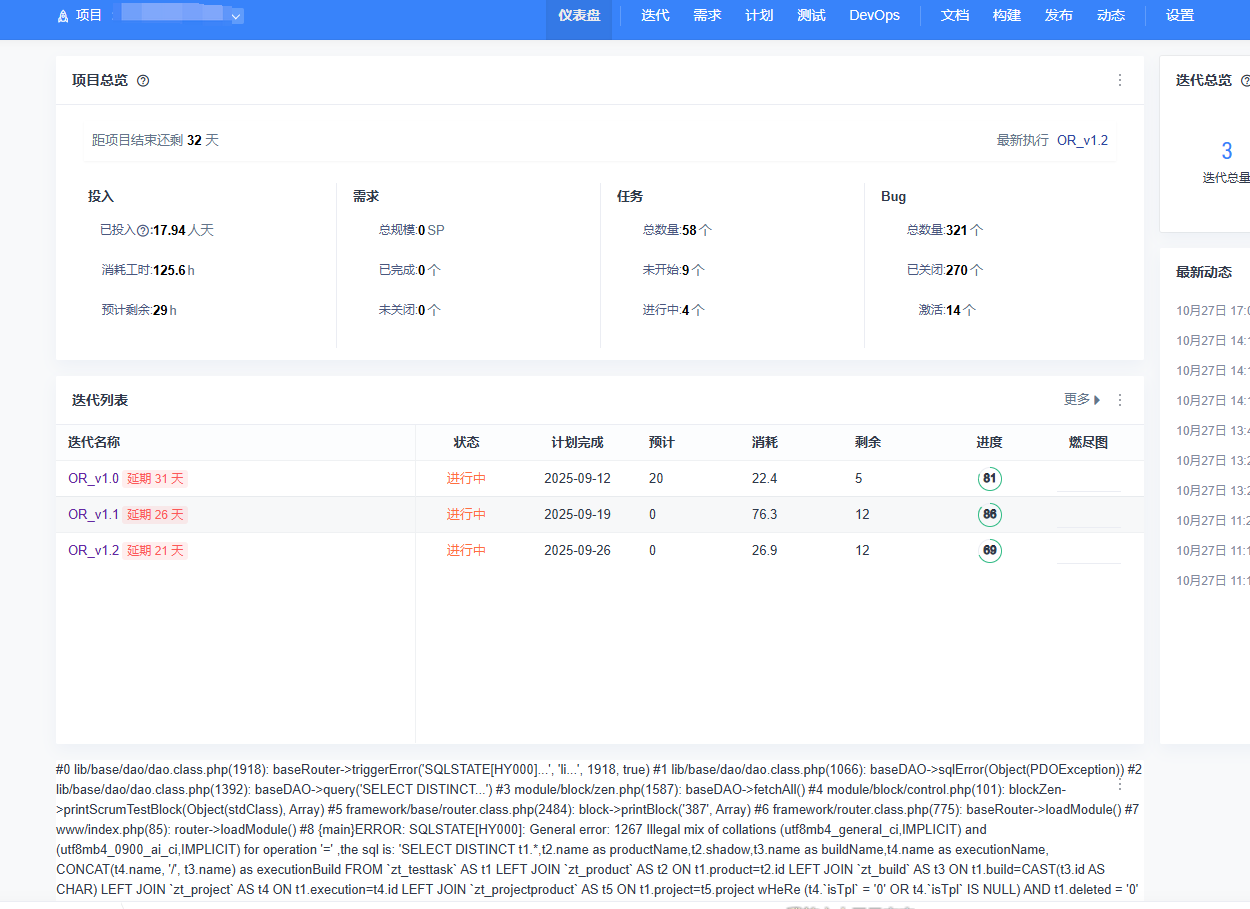Open the 计划 navigation tab
The width and height of the screenshot is (1250, 909).
(759, 16)
